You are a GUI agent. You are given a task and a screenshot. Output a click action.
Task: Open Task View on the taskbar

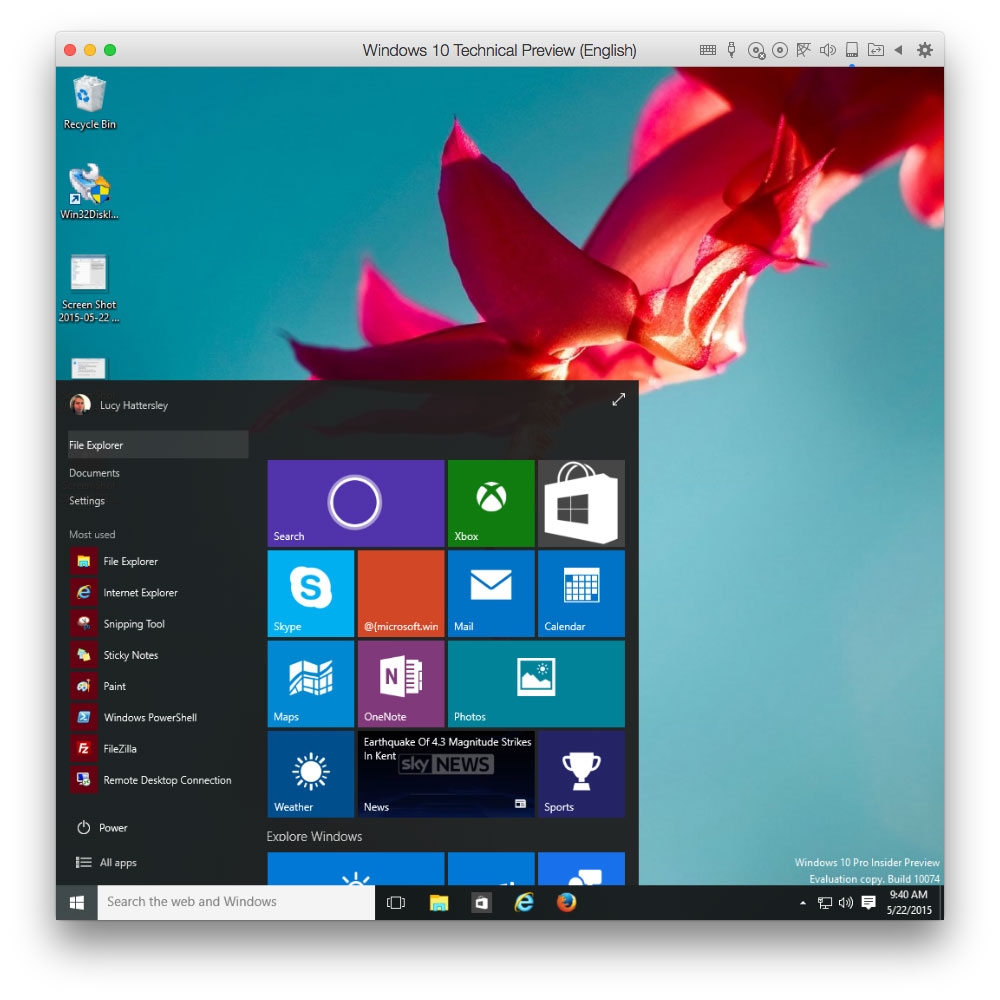[x=396, y=902]
